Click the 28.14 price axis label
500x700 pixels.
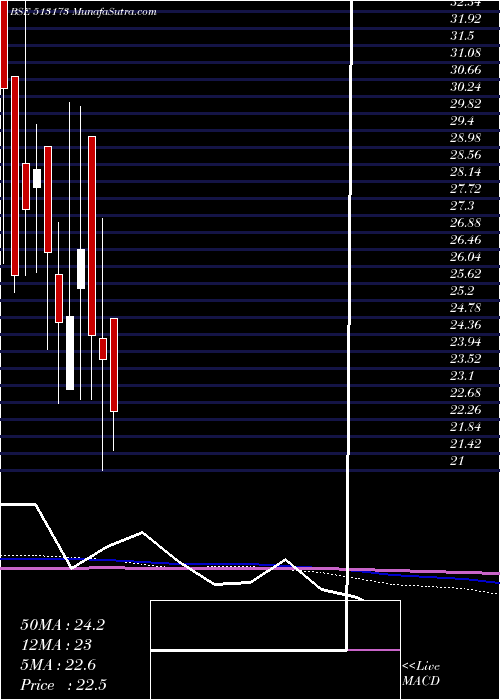[466, 171]
